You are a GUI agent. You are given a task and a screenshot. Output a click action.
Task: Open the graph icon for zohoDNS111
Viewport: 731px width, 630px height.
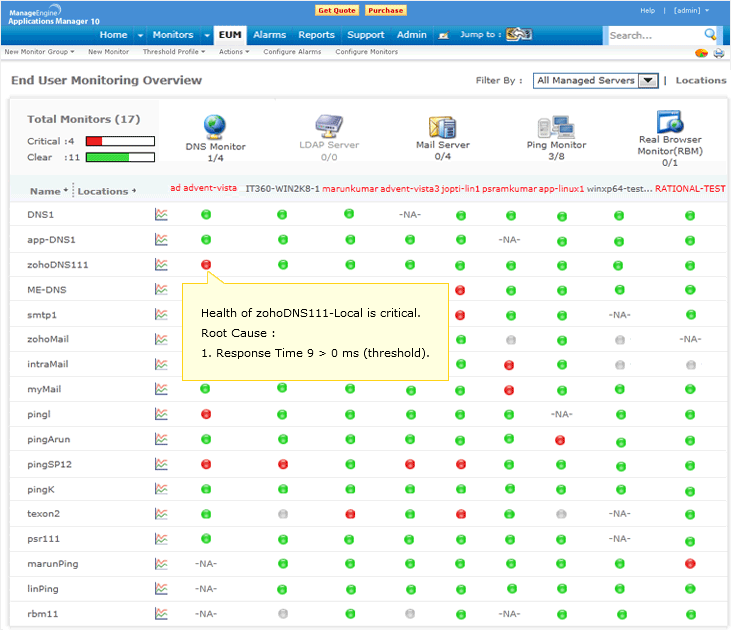(x=161, y=264)
